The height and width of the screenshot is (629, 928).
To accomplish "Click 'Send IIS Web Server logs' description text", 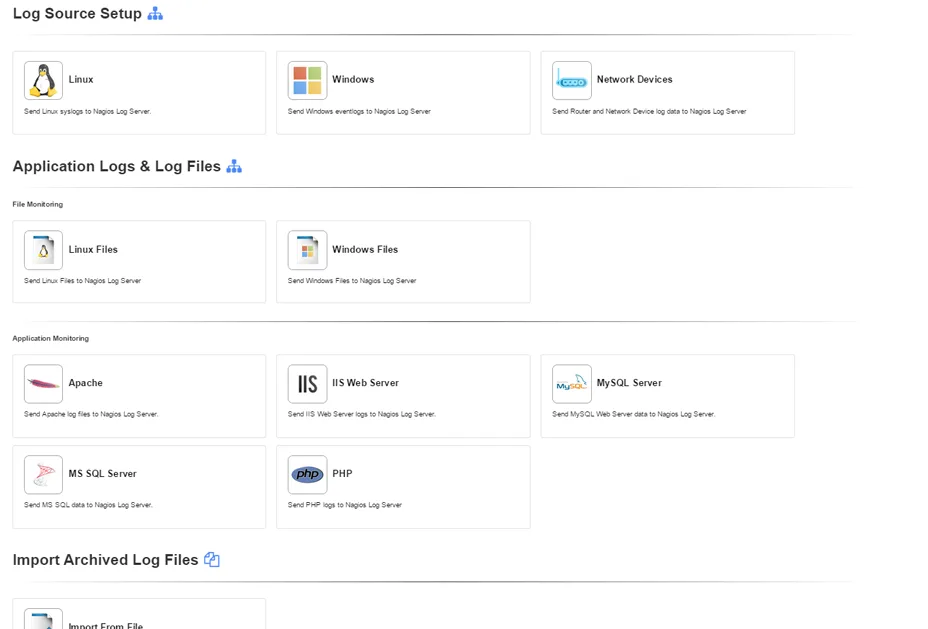I will tap(362, 414).
